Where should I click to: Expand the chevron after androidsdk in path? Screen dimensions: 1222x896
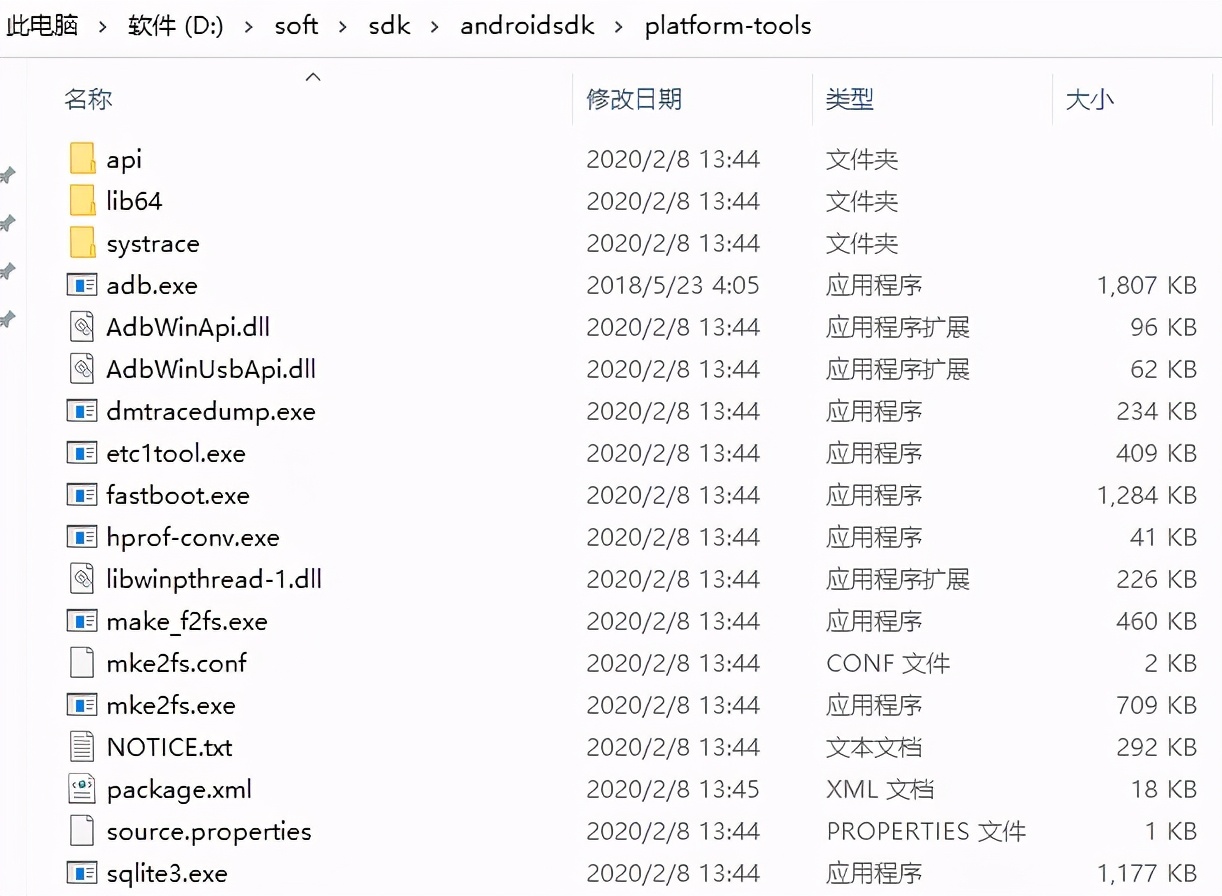[x=620, y=26]
